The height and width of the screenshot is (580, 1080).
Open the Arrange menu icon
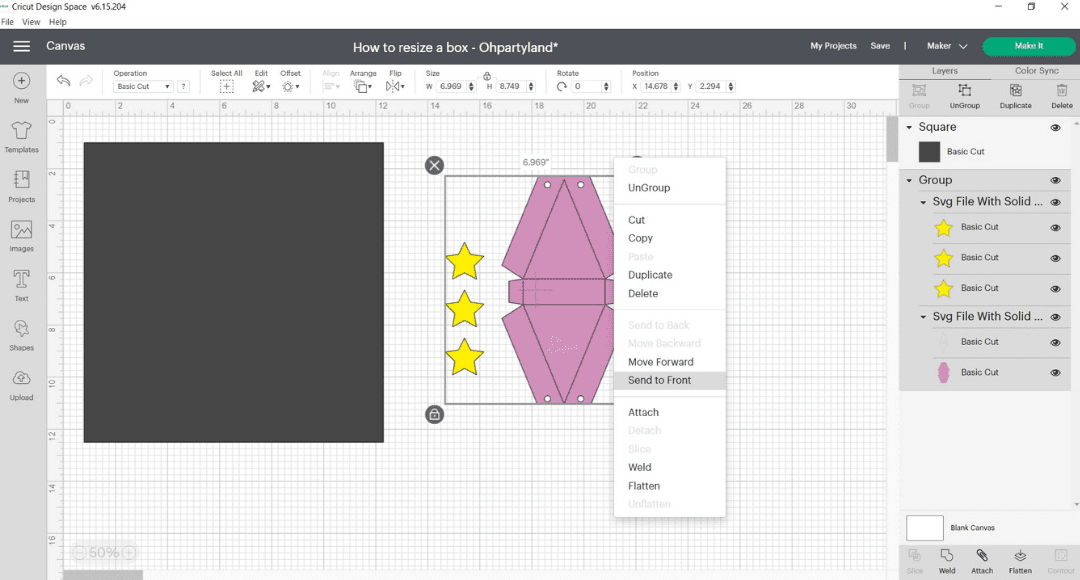362,86
